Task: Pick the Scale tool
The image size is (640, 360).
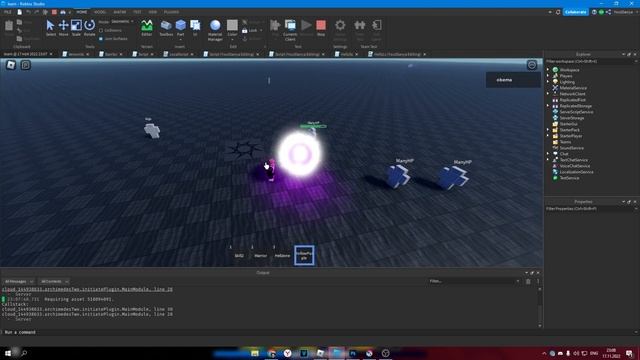Action: point(76,28)
